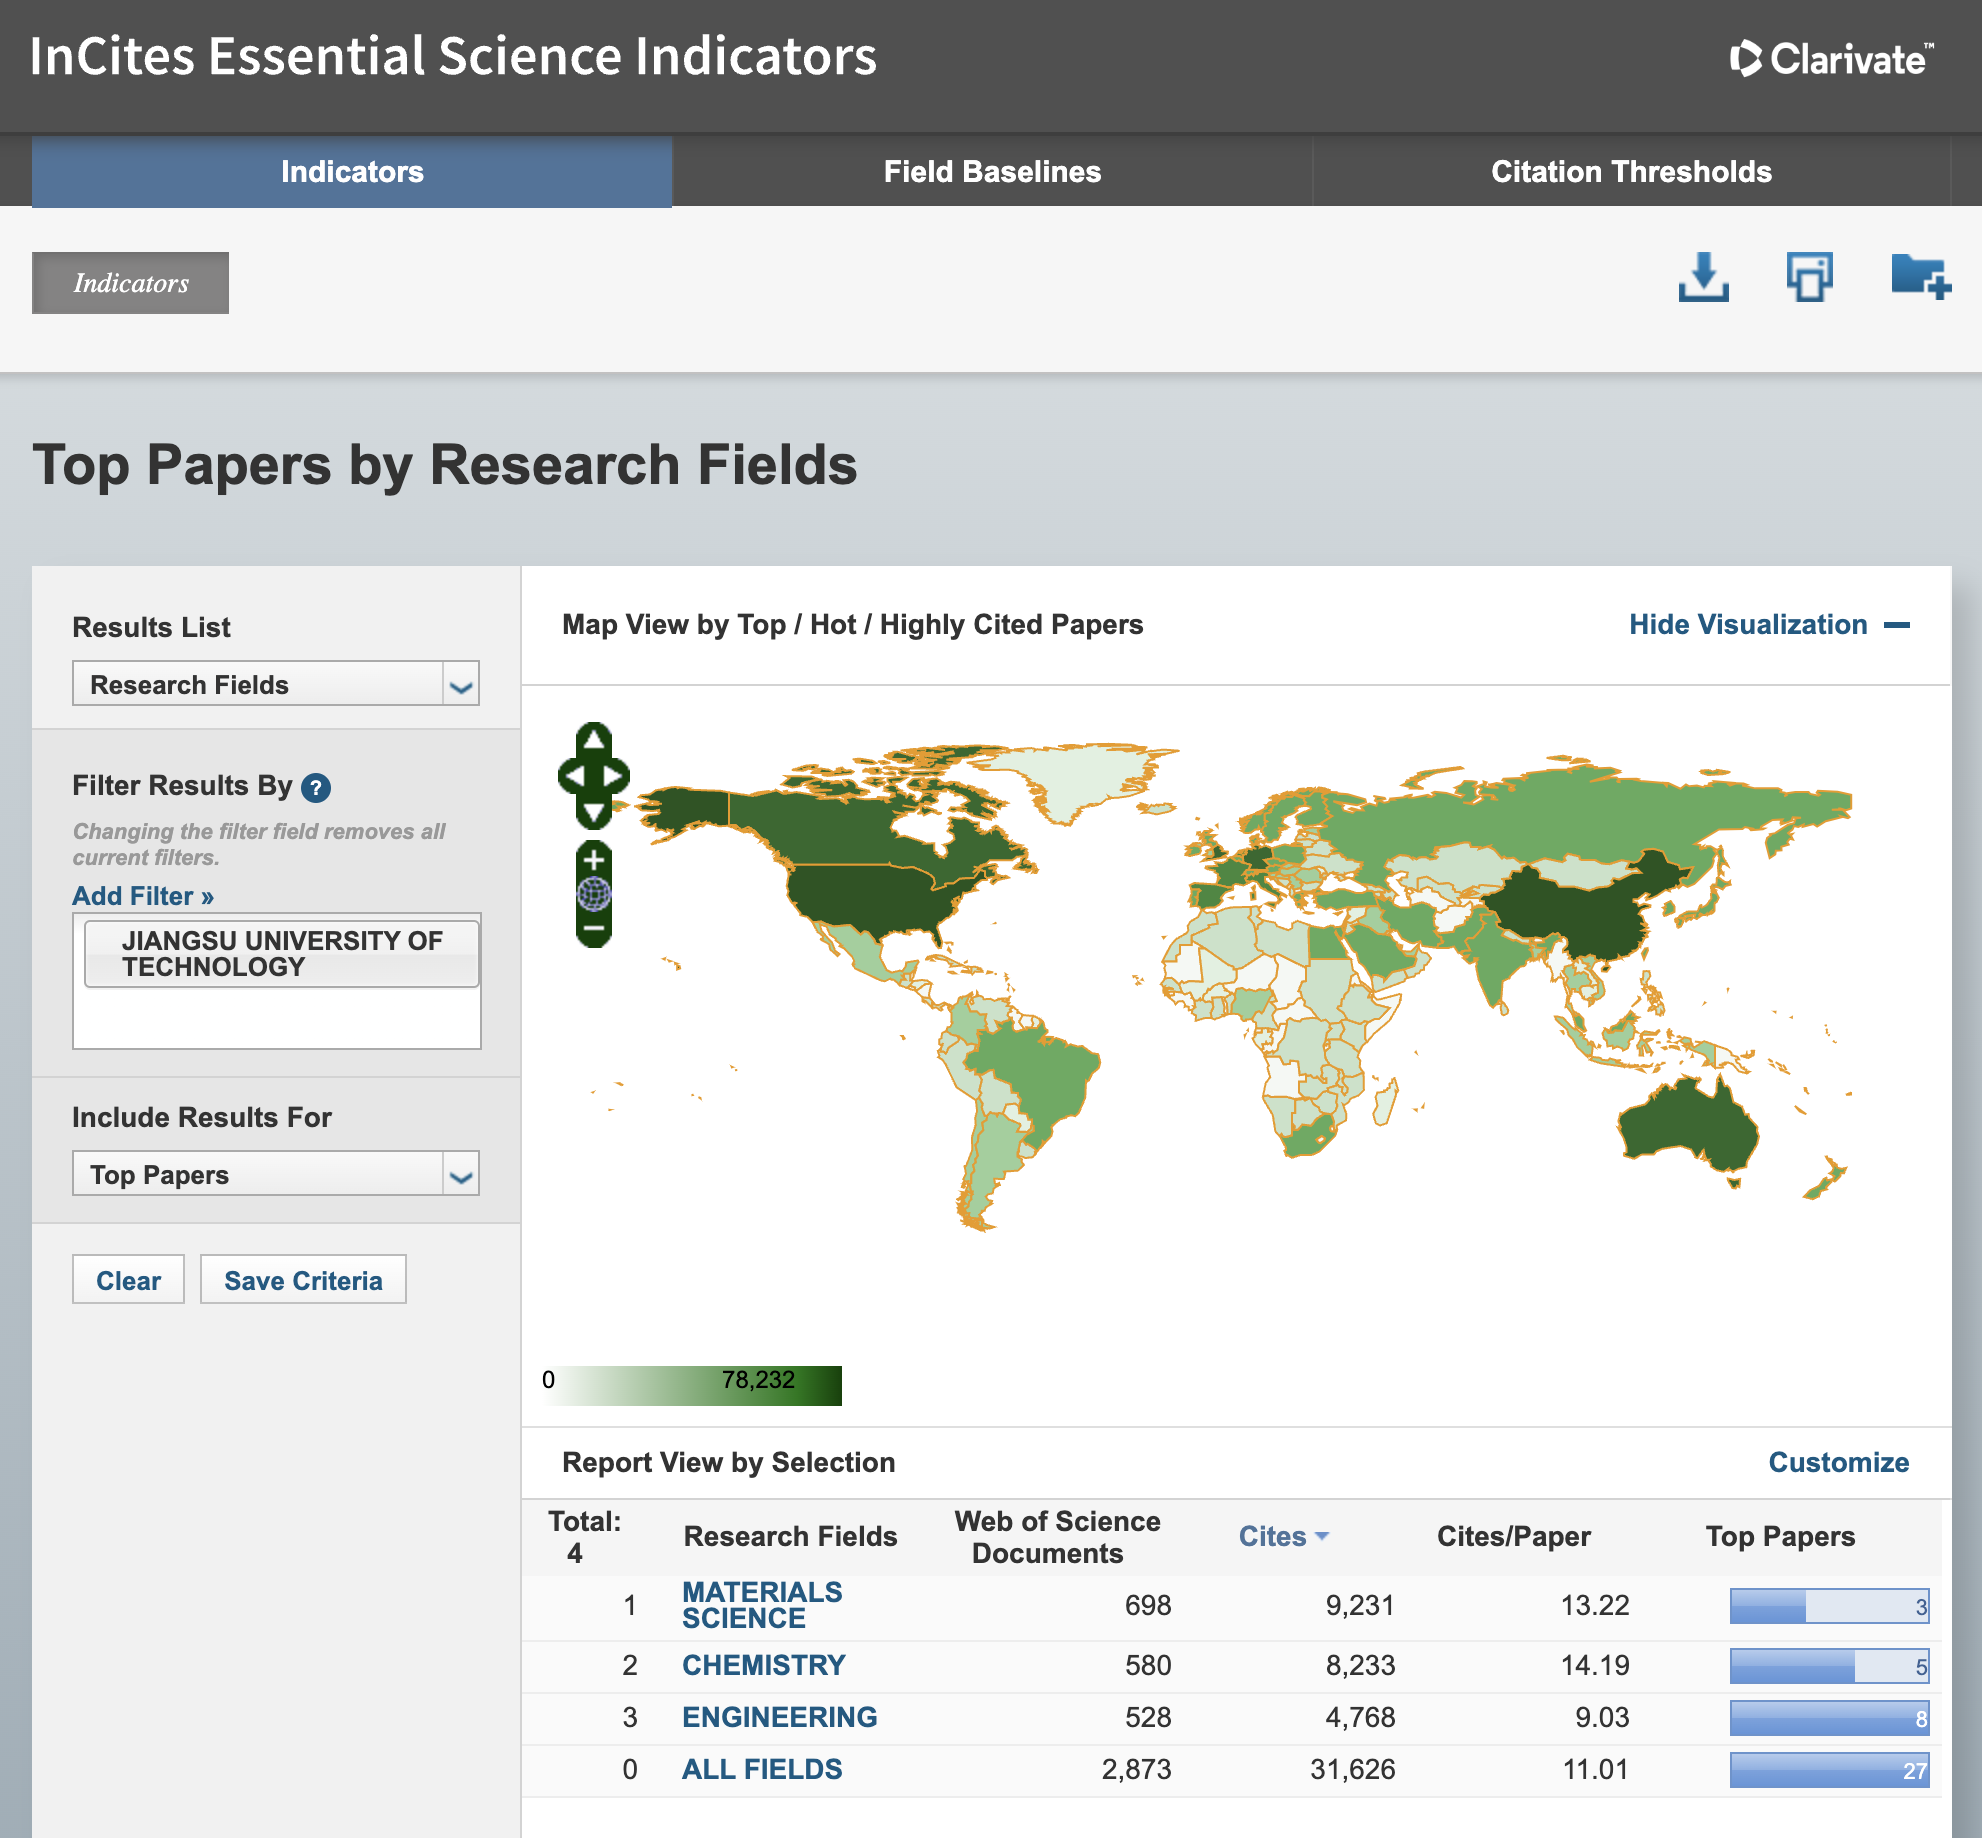The height and width of the screenshot is (1838, 1982).
Task: Click the Add Filter link
Action: point(143,896)
